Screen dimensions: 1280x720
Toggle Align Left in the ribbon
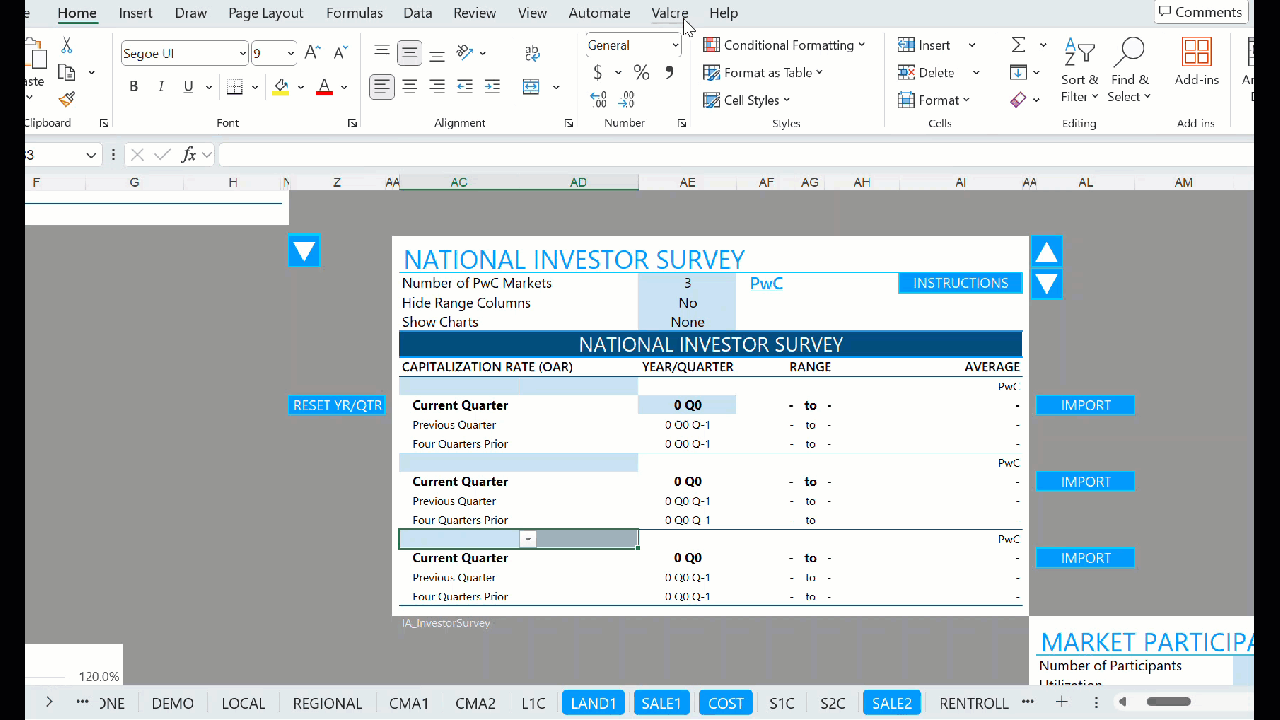382,87
